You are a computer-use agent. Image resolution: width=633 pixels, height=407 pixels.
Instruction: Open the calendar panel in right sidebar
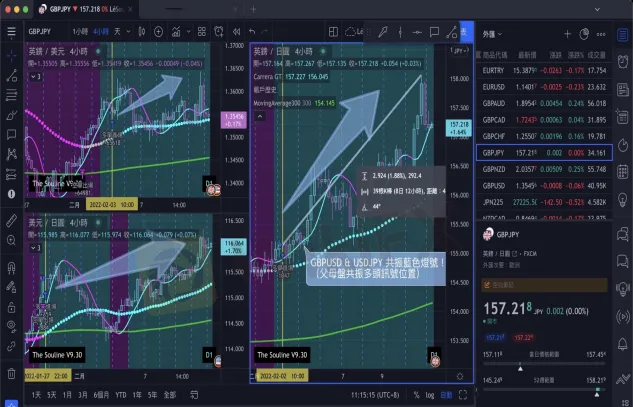[623, 172]
